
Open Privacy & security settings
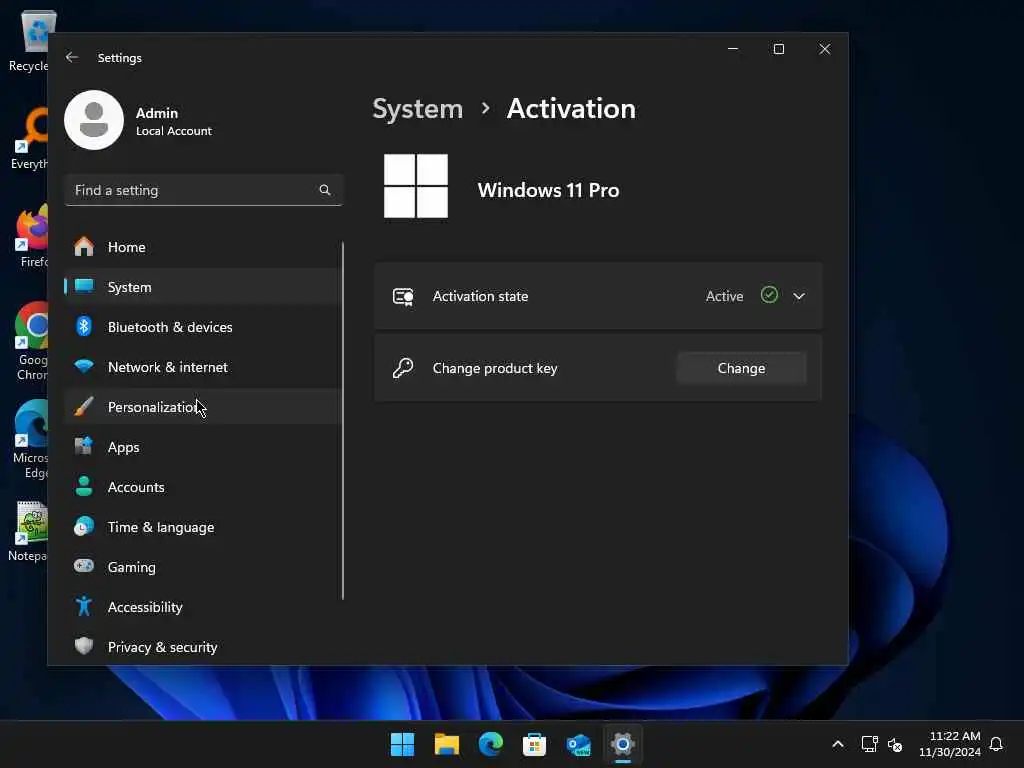203,647
